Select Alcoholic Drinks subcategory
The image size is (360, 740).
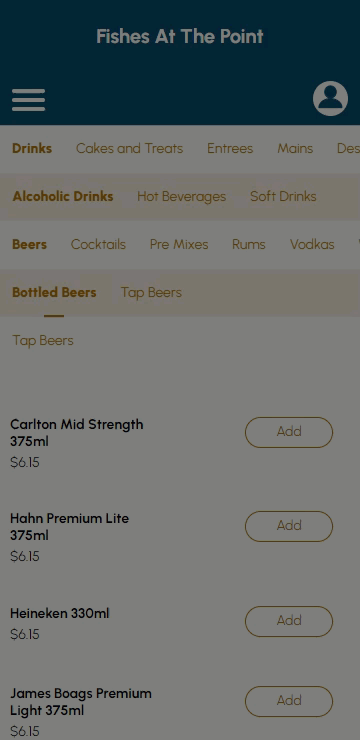pyautogui.click(x=63, y=196)
